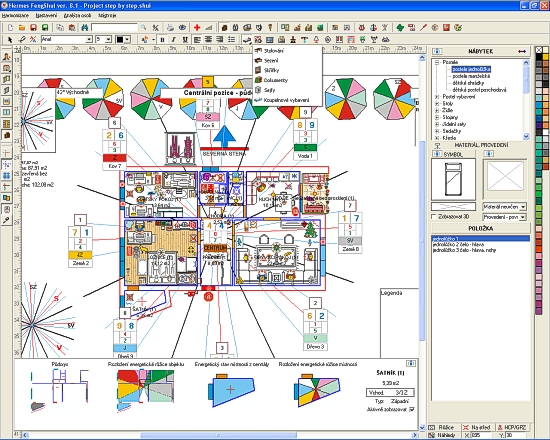Click the Na střed button
Image resolution: width=550 pixels, height=440 pixels.
tap(477, 427)
